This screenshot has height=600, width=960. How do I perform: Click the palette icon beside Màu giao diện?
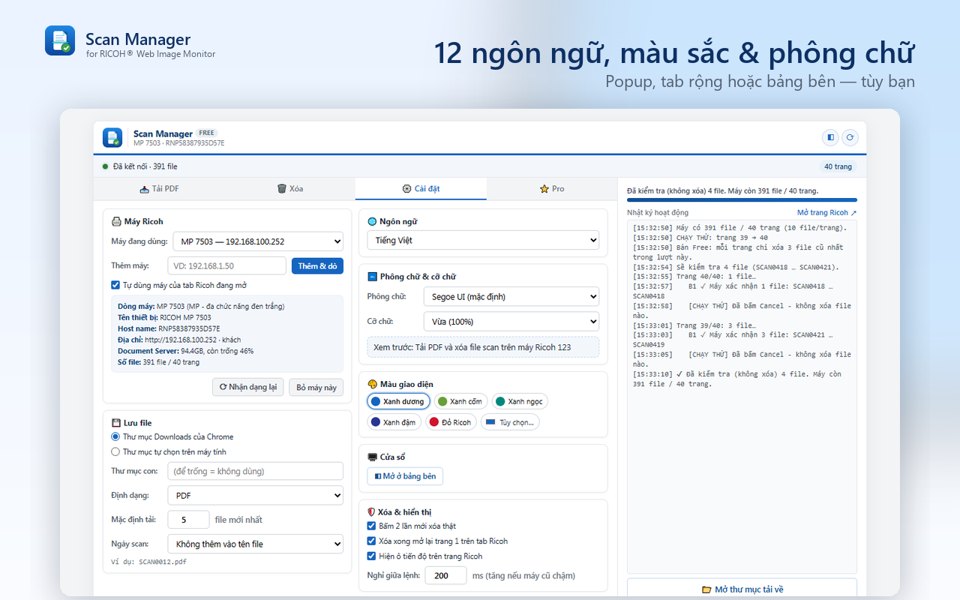click(372, 384)
